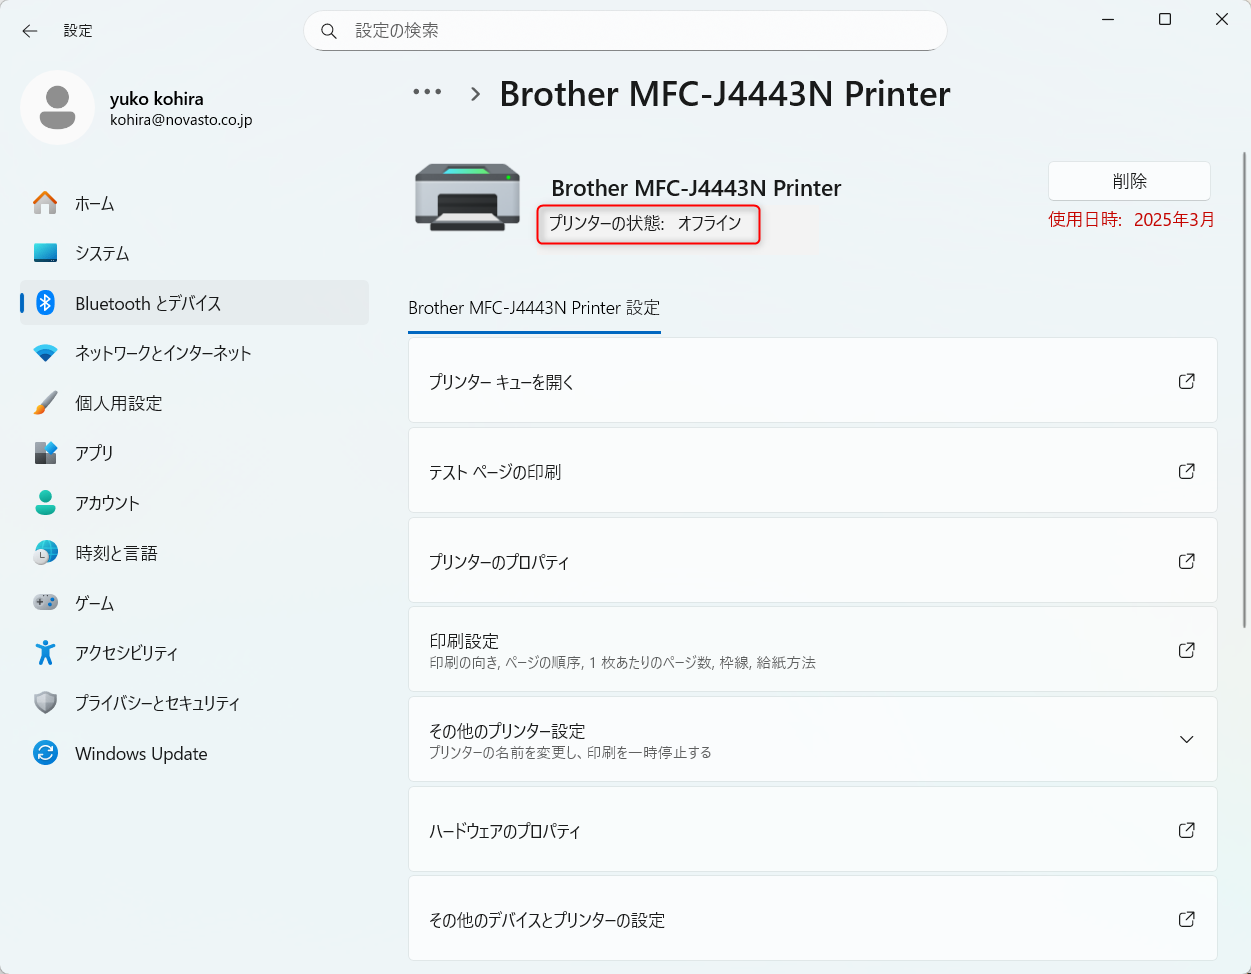Screen dimensions: 1251x974
Task: Click the Home house icon in sidebar
Action: click(x=45, y=203)
